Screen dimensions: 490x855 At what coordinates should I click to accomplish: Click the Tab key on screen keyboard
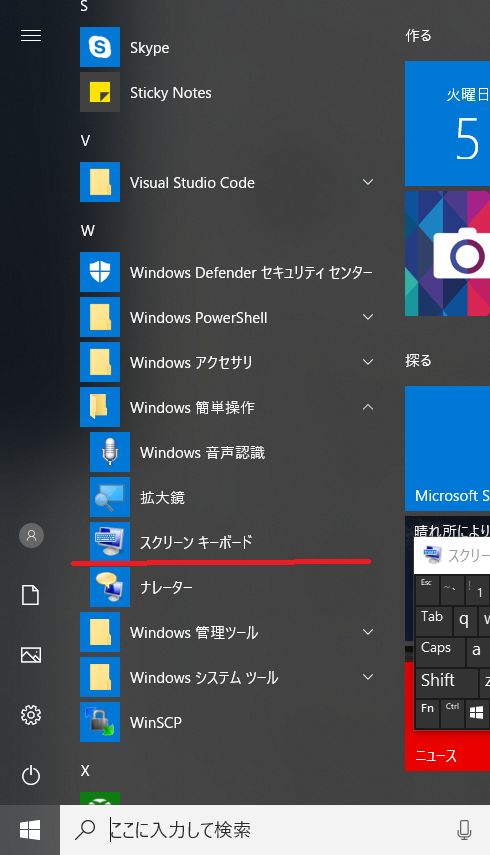(x=433, y=621)
